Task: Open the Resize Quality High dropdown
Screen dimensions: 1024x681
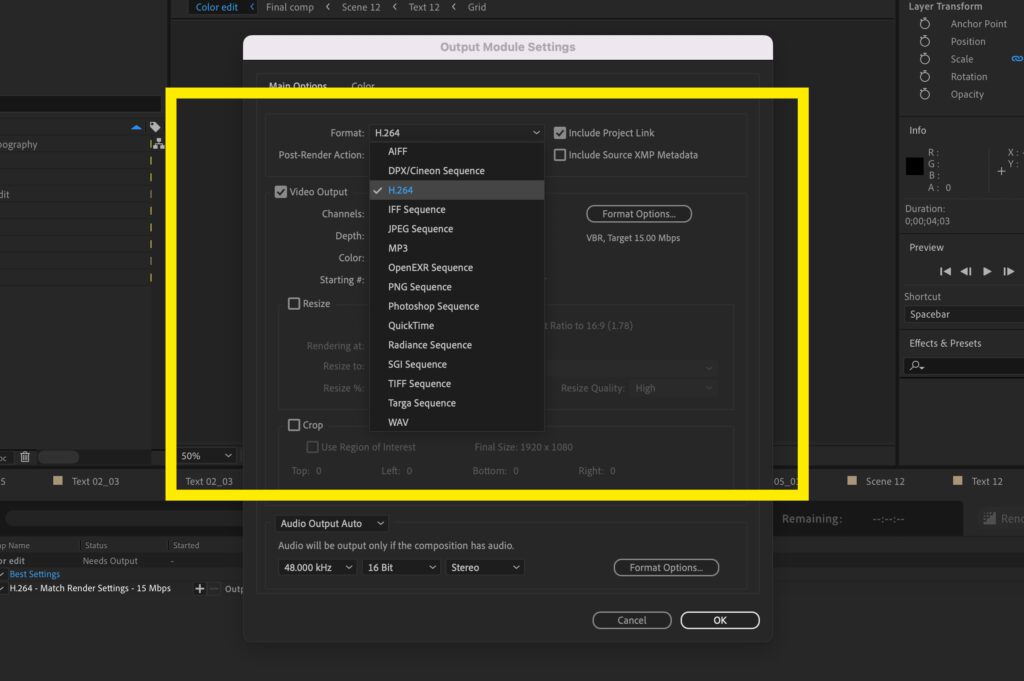Action: click(x=673, y=388)
